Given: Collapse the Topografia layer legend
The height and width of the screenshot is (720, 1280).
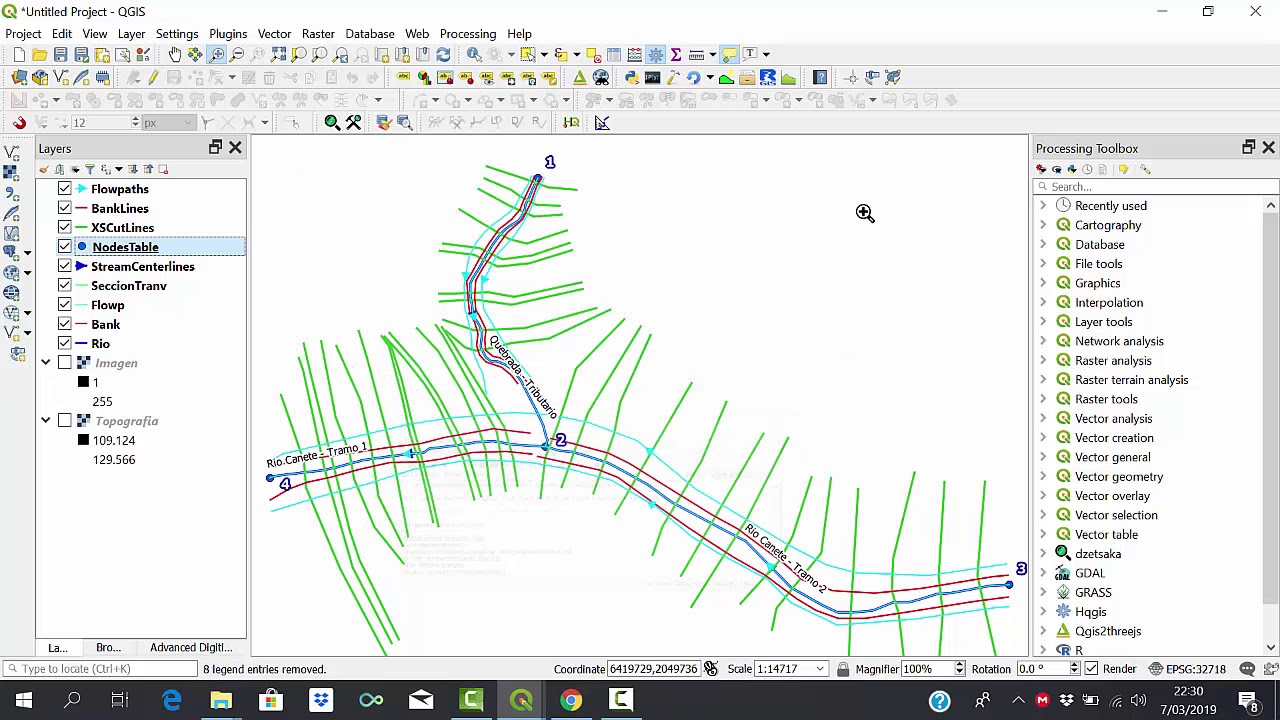Looking at the screenshot, I should pyautogui.click(x=45, y=421).
